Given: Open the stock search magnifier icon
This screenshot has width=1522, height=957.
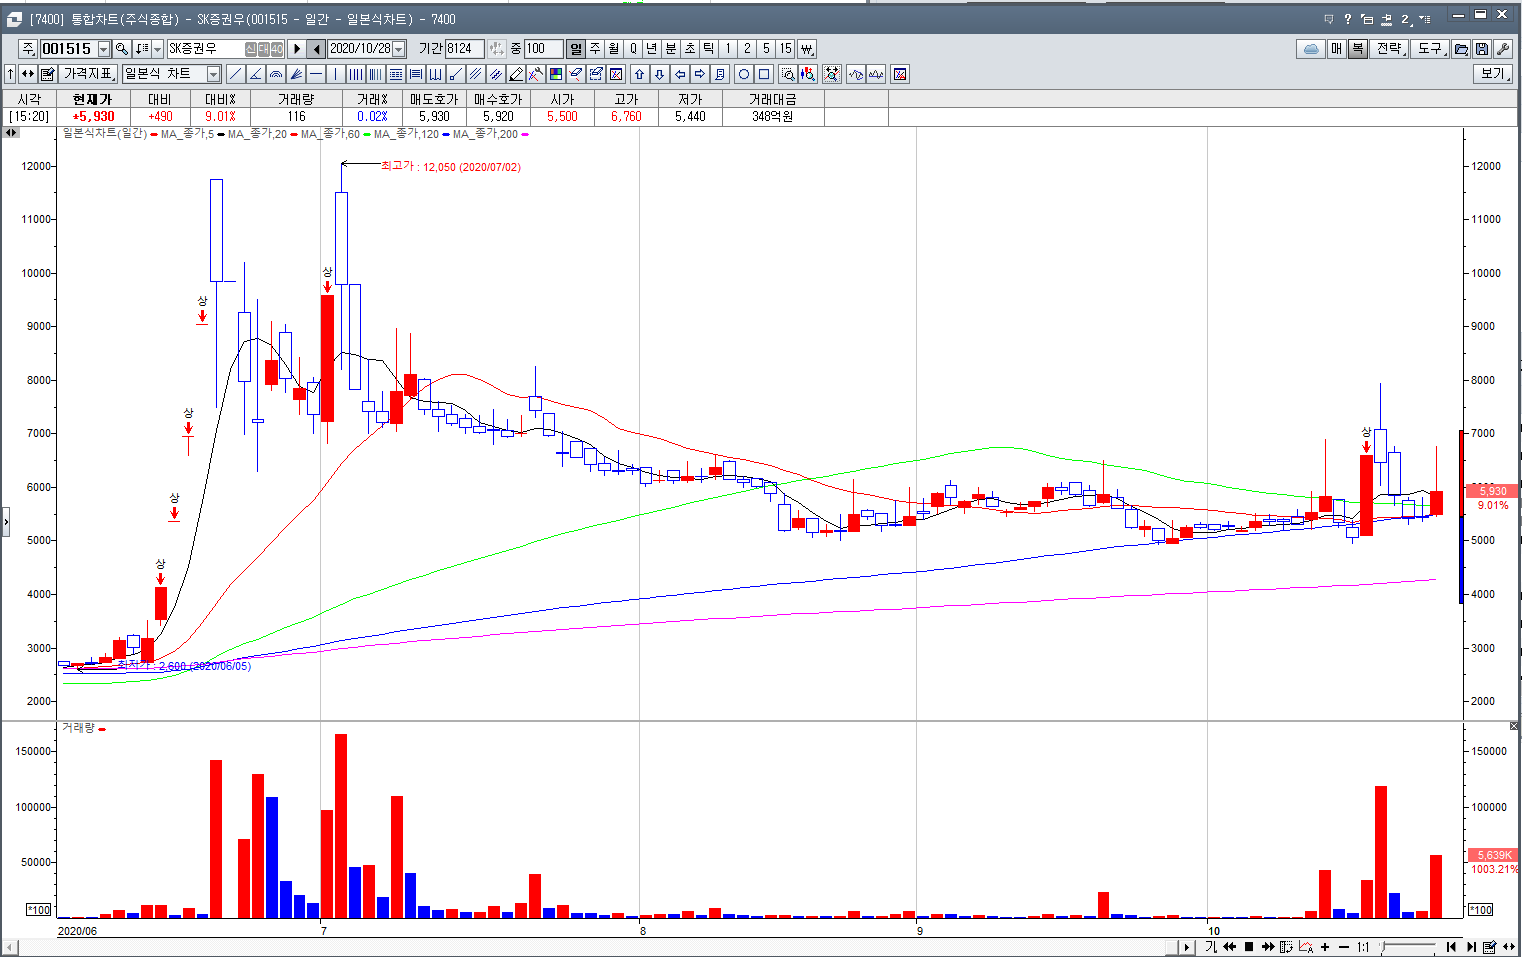Looking at the screenshot, I should [121, 48].
